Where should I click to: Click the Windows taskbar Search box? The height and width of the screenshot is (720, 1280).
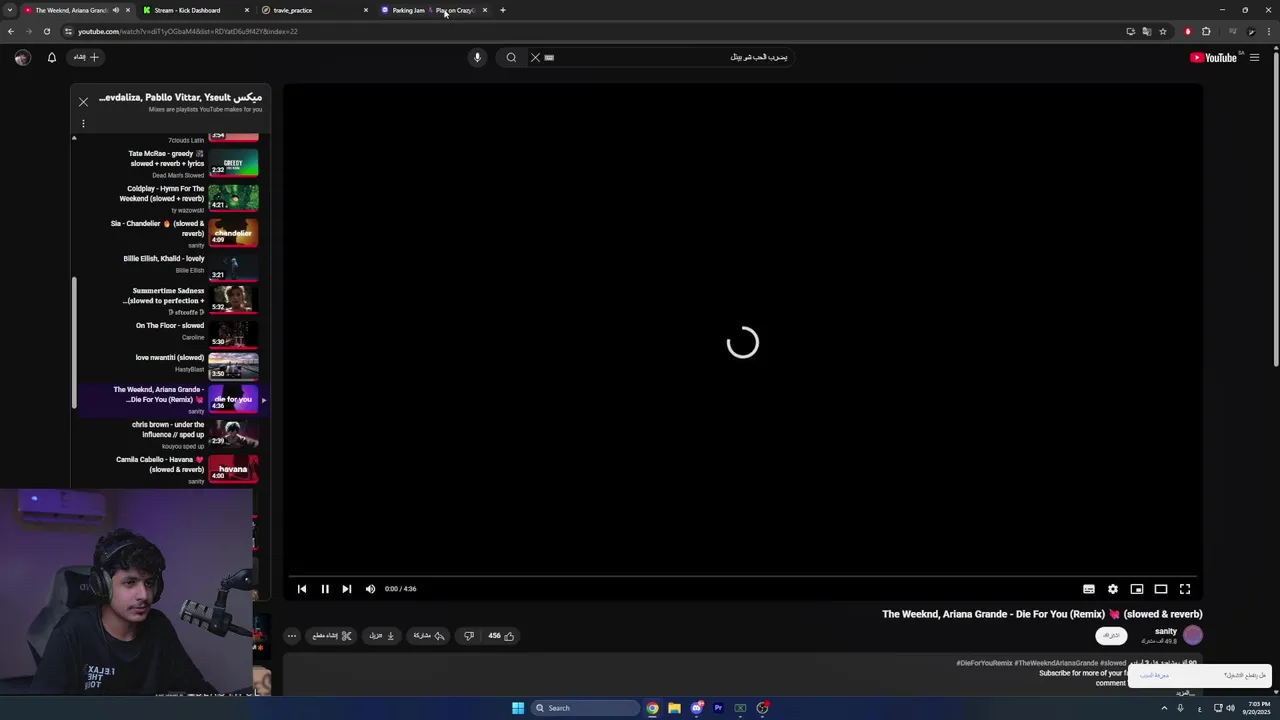(586, 708)
